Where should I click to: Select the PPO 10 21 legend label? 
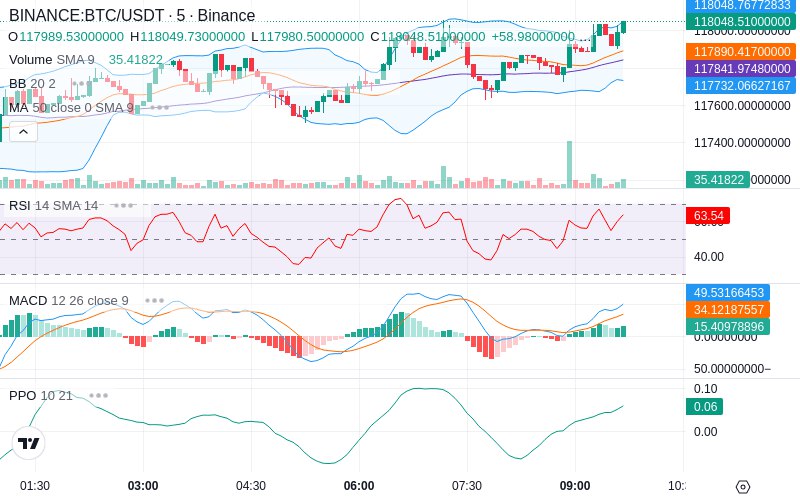pos(41,395)
